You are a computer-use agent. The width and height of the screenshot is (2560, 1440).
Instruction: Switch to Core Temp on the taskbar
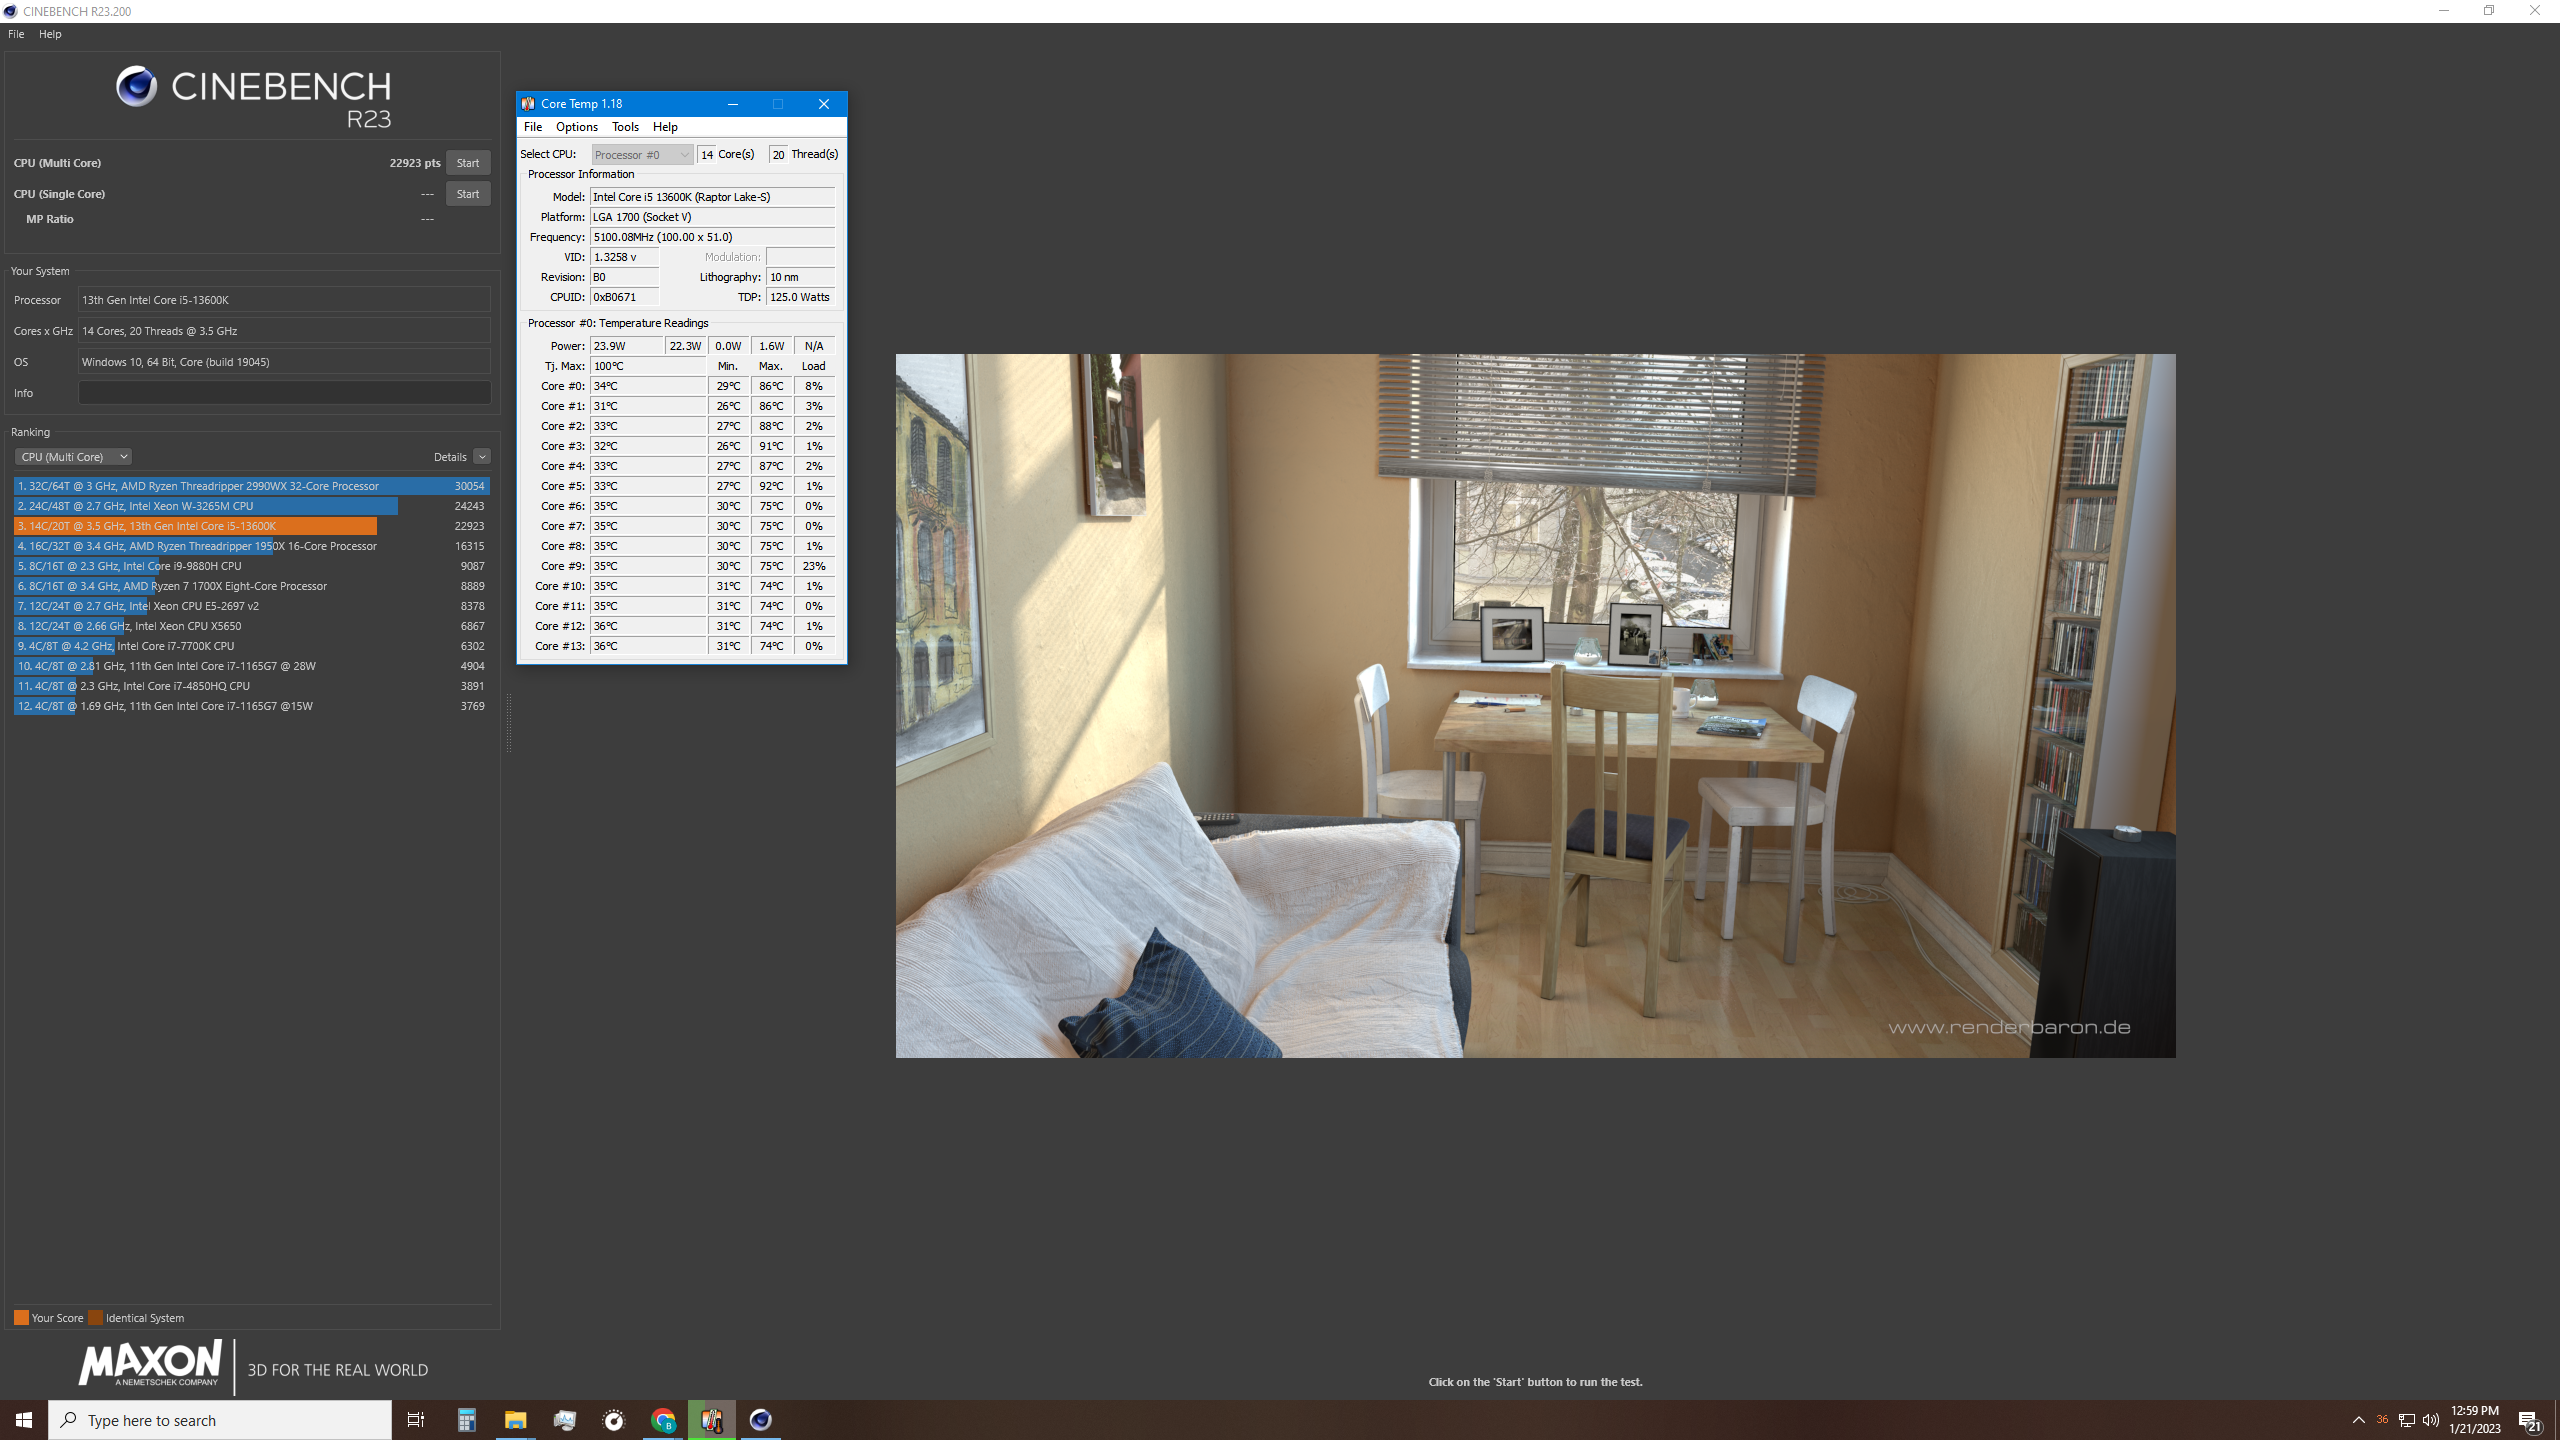712,1420
